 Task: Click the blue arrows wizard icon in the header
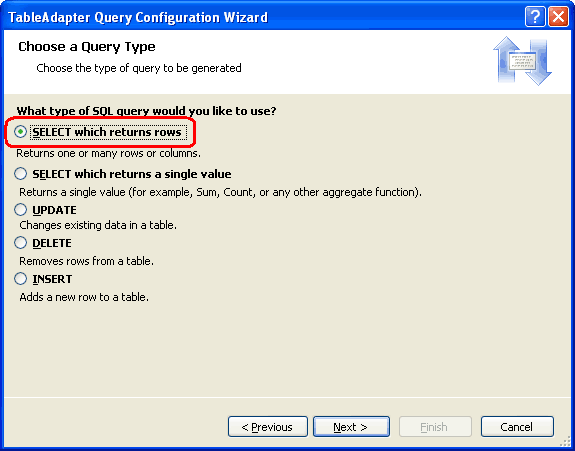523,60
